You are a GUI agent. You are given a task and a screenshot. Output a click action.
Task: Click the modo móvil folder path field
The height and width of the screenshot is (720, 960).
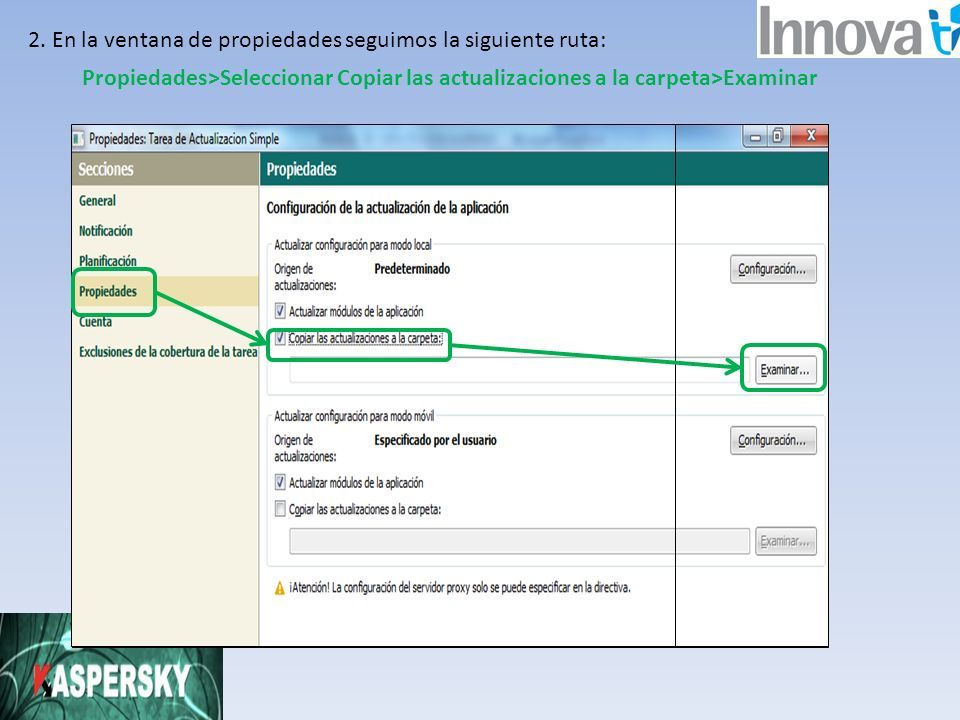point(519,541)
